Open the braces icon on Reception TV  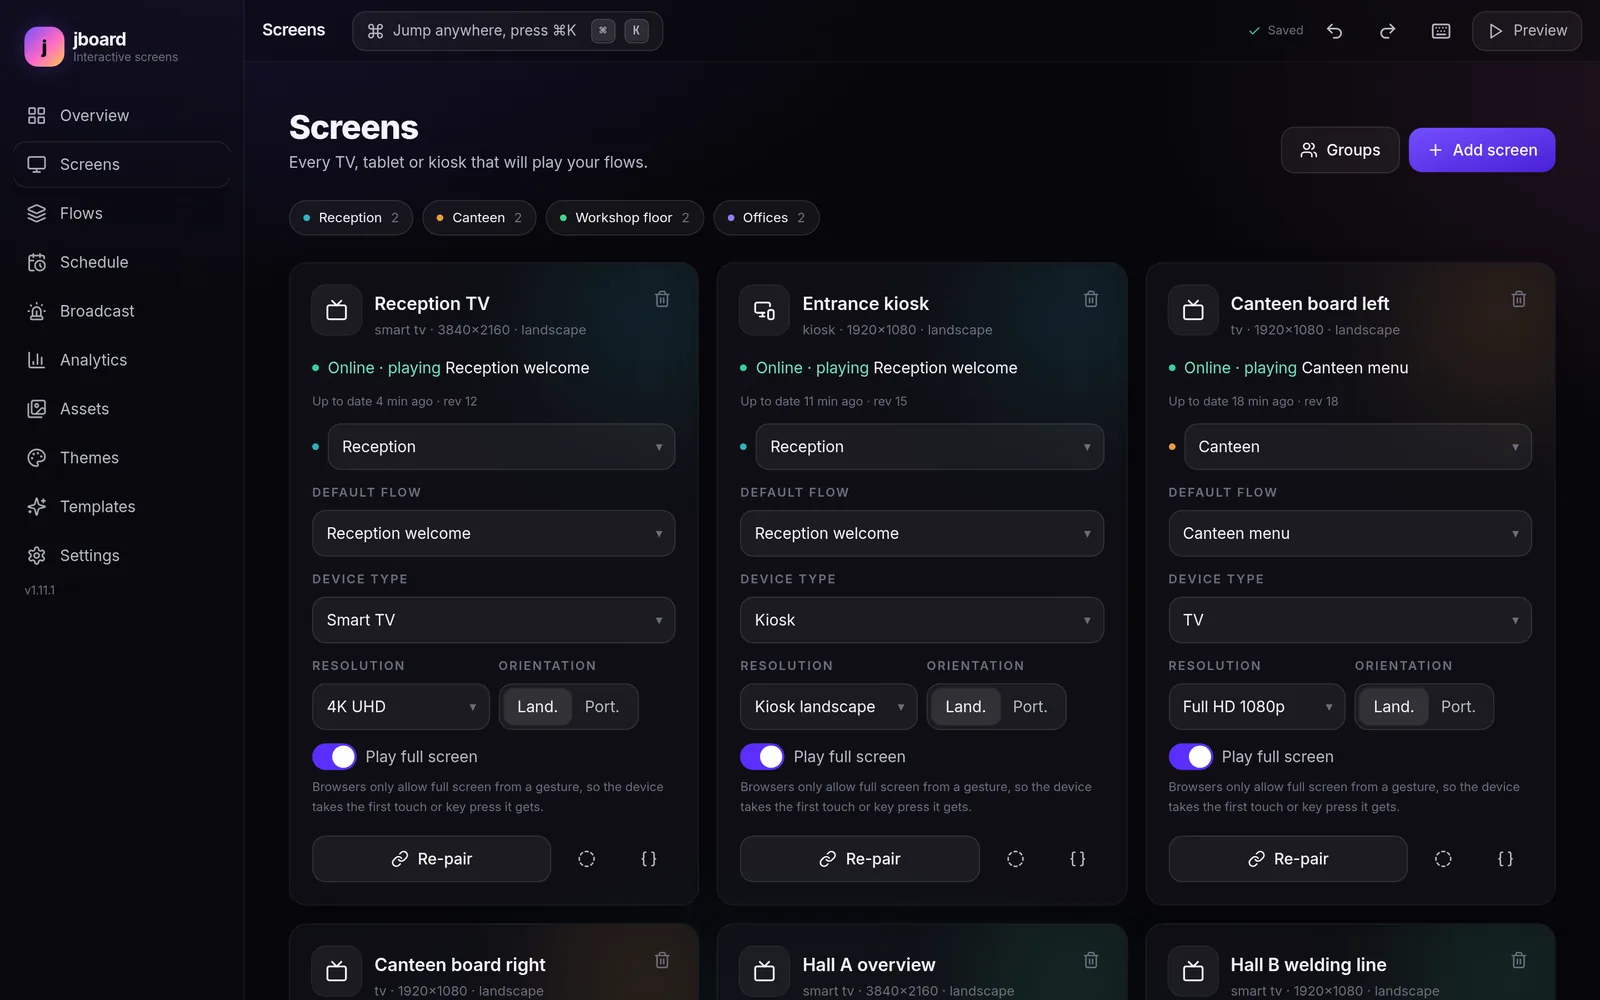click(x=649, y=859)
